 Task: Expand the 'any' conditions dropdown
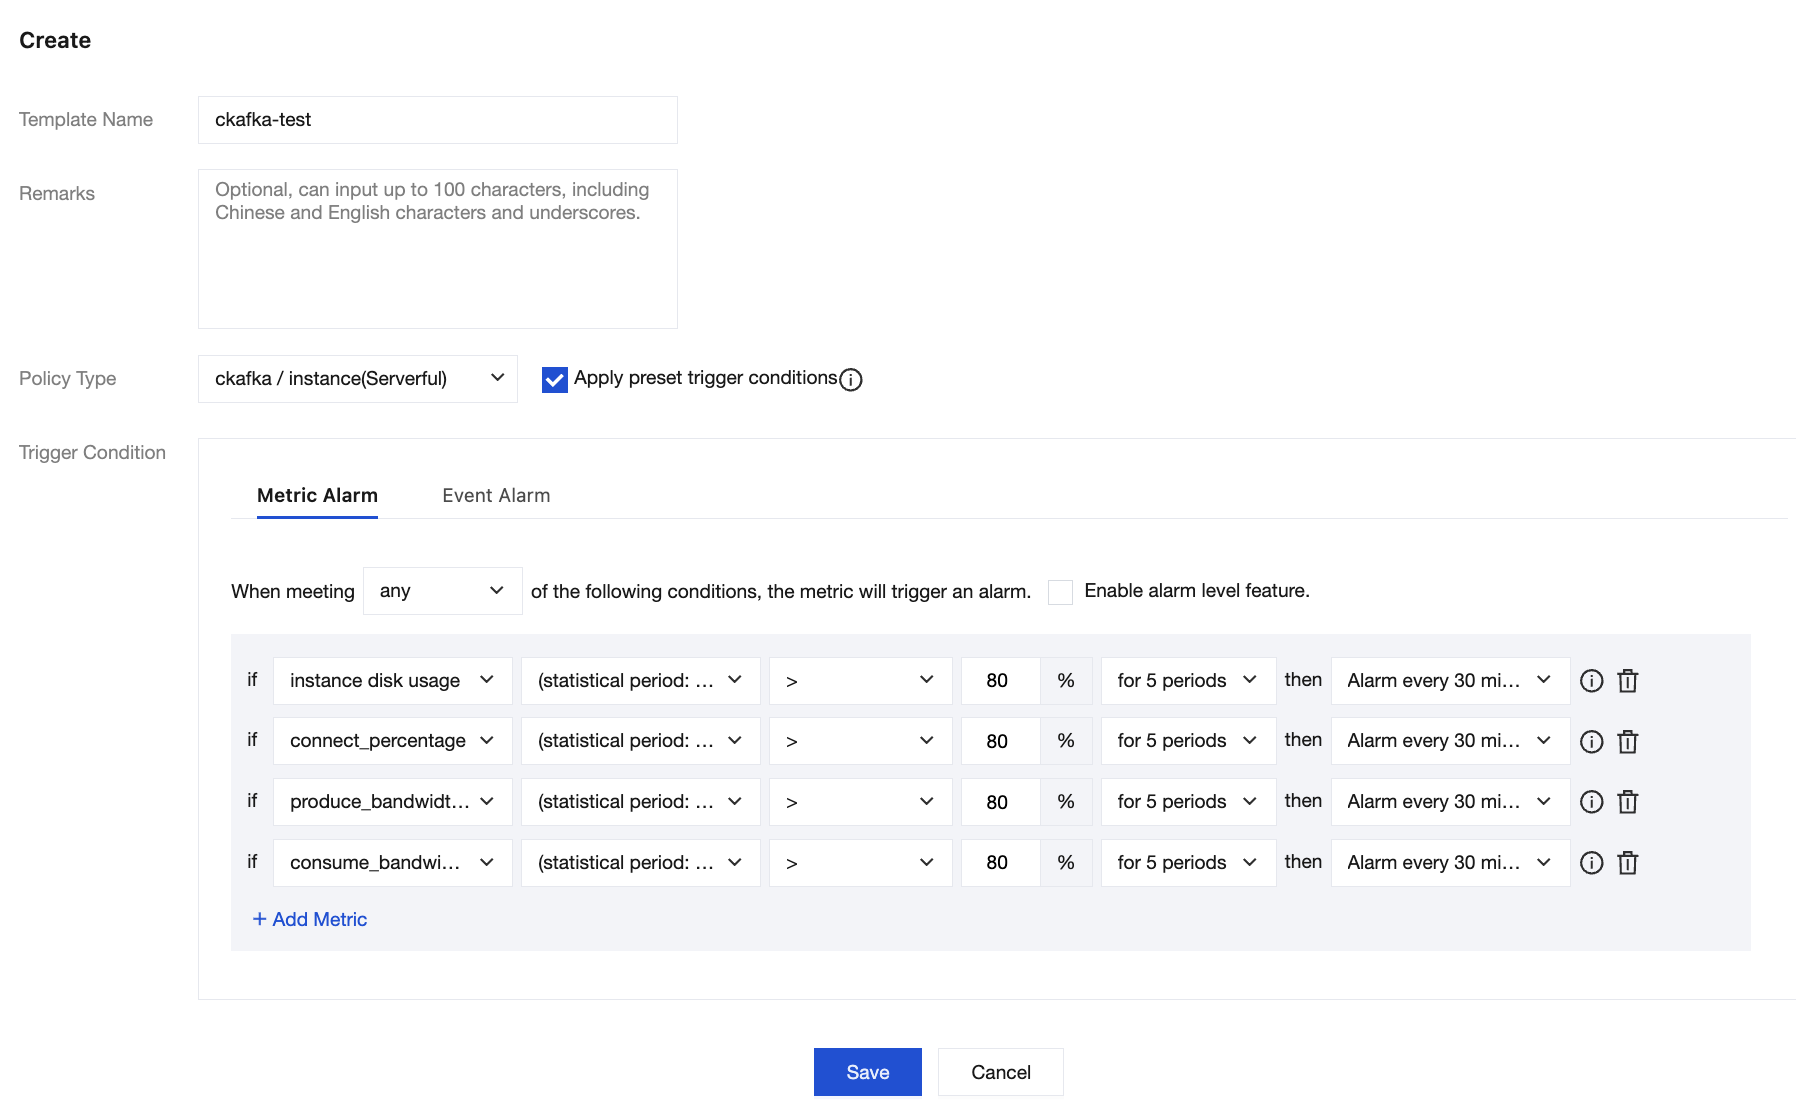tap(442, 591)
